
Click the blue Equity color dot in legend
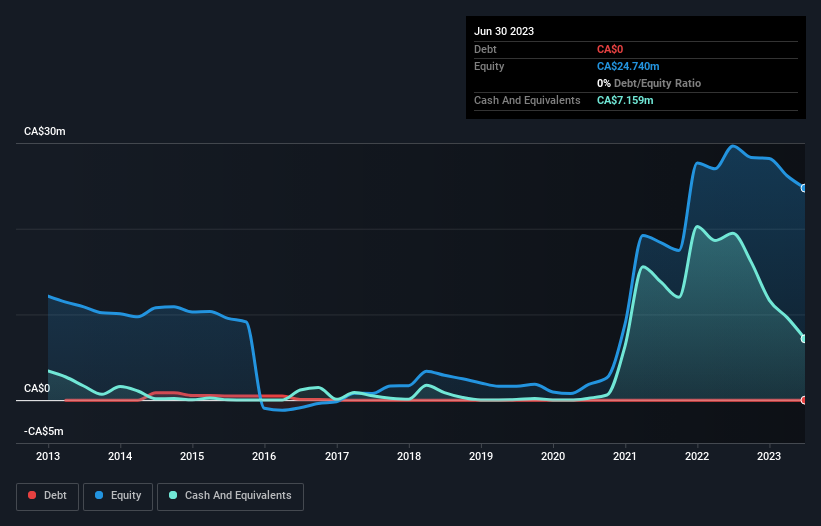click(99, 495)
